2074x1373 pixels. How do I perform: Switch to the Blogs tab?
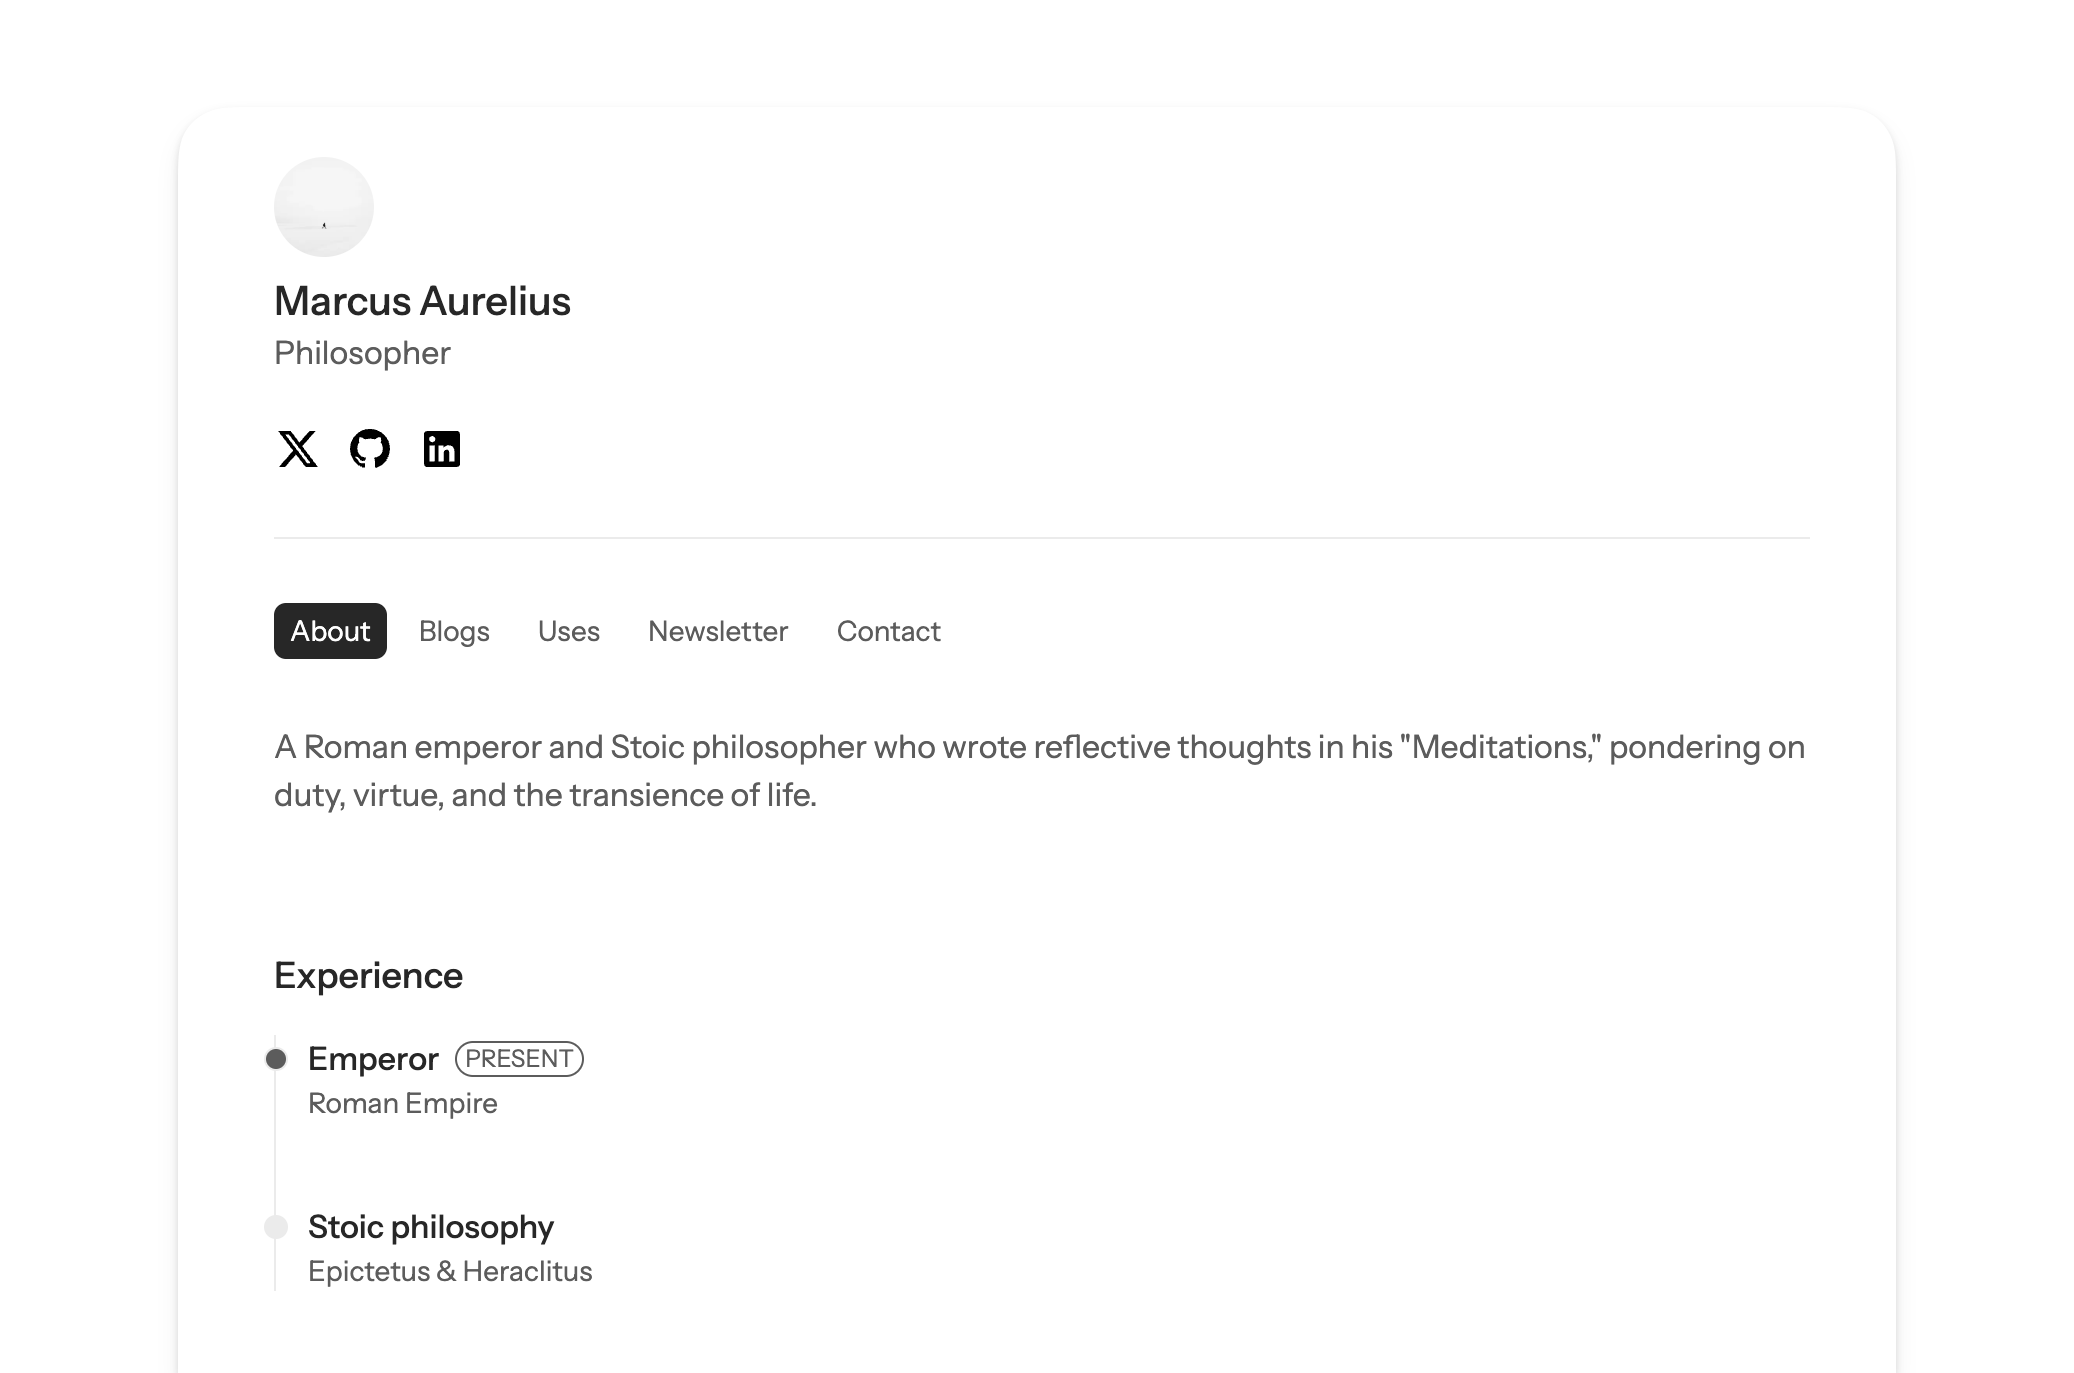click(x=454, y=631)
